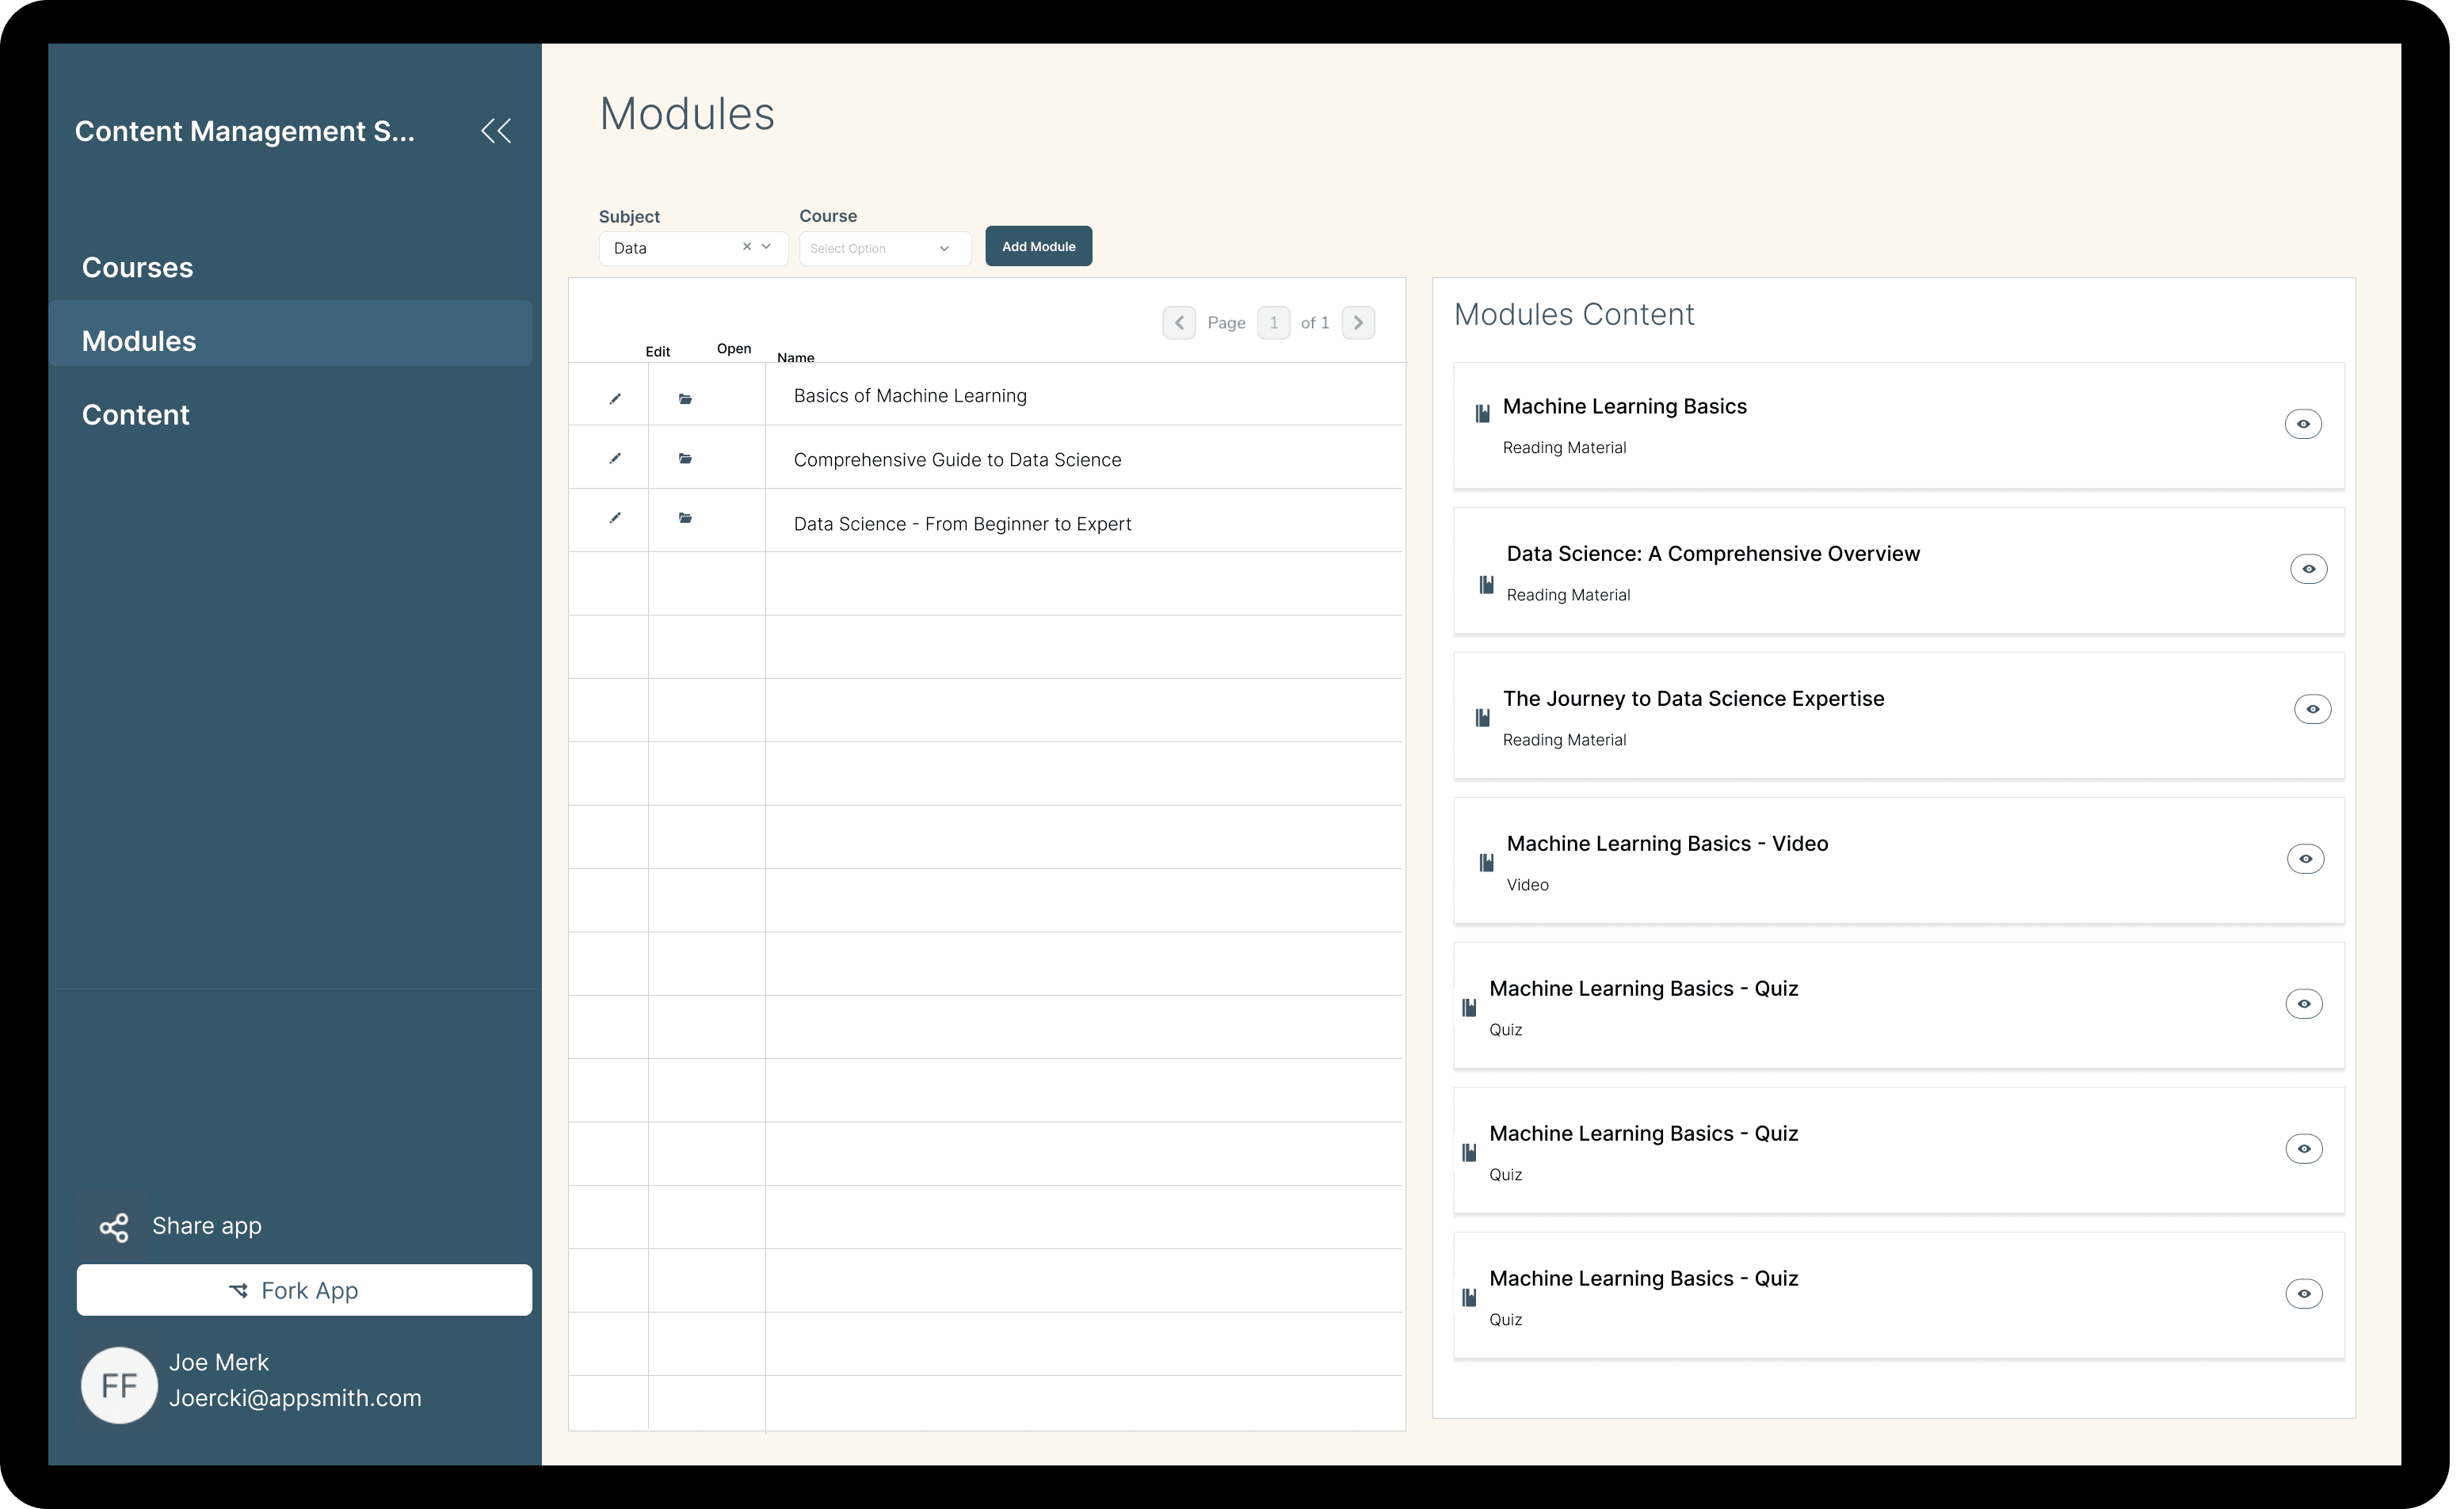This screenshot has width=2464, height=1509.
Task: Edit the Basics of Machine Learning module
Action: (x=615, y=397)
